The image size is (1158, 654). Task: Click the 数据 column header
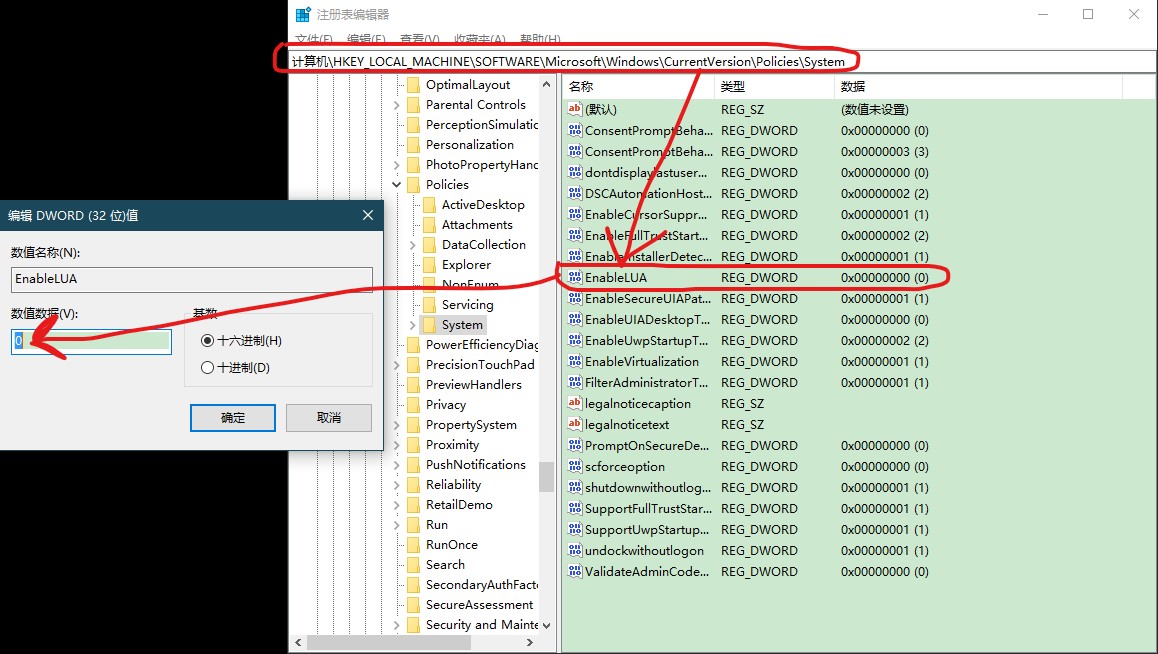coord(979,86)
